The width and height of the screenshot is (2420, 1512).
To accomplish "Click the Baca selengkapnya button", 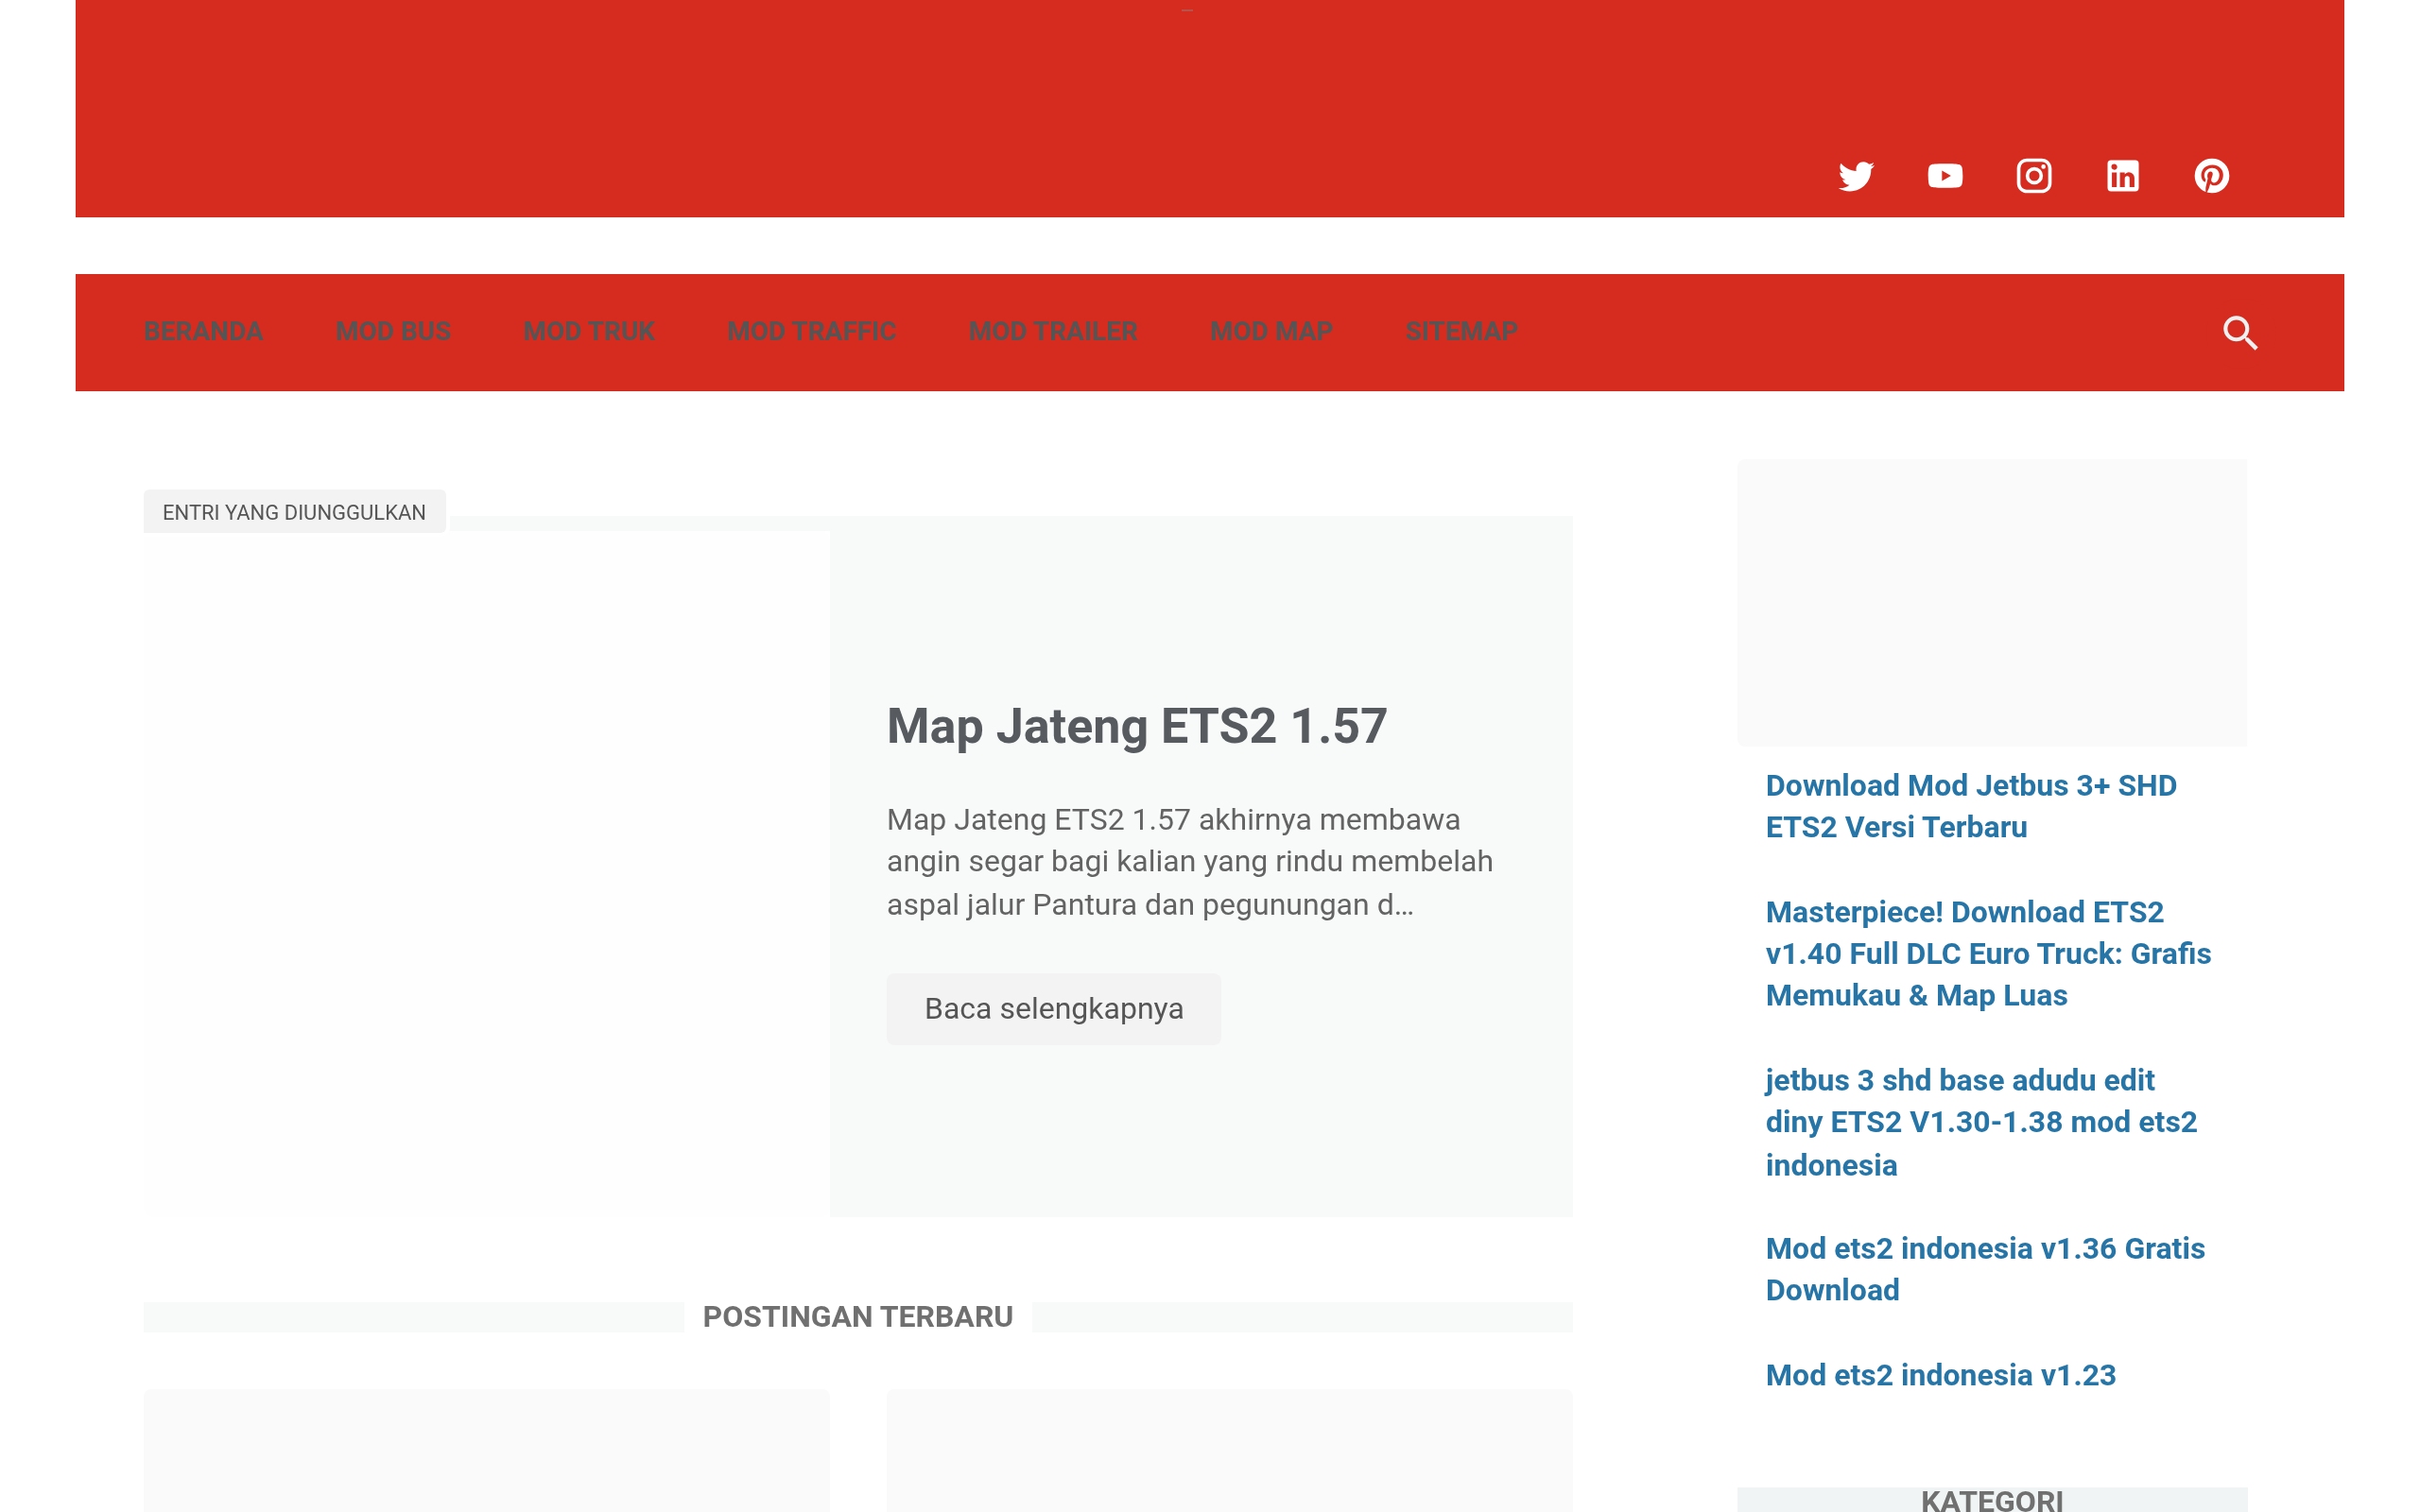I will (1053, 1008).
